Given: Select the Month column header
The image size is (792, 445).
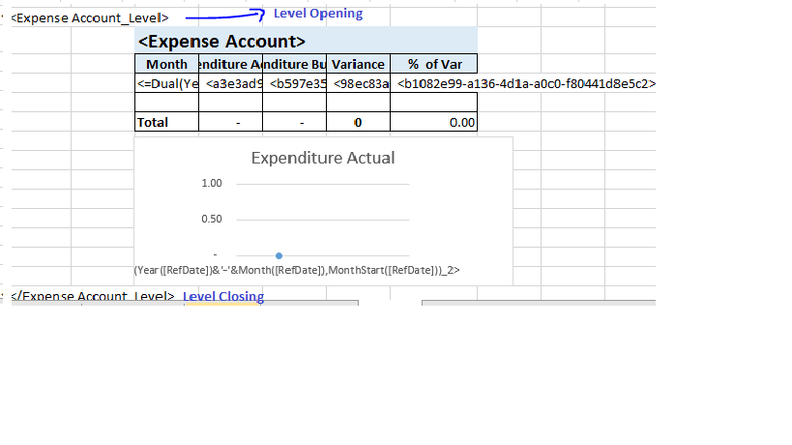Looking at the screenshot, I should coord(167,64).
